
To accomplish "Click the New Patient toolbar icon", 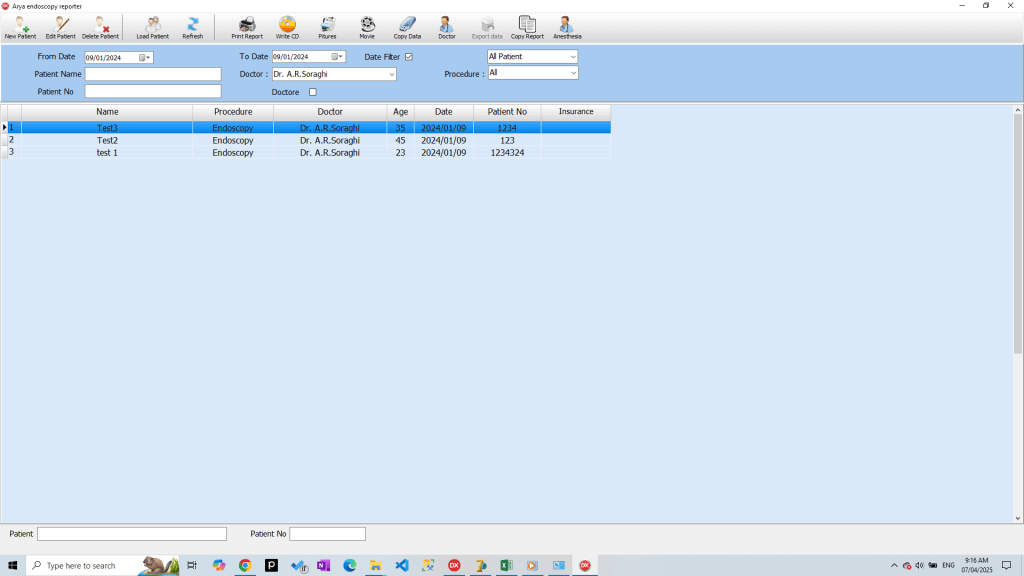I will pyautogui.click(x=20, y=26).
